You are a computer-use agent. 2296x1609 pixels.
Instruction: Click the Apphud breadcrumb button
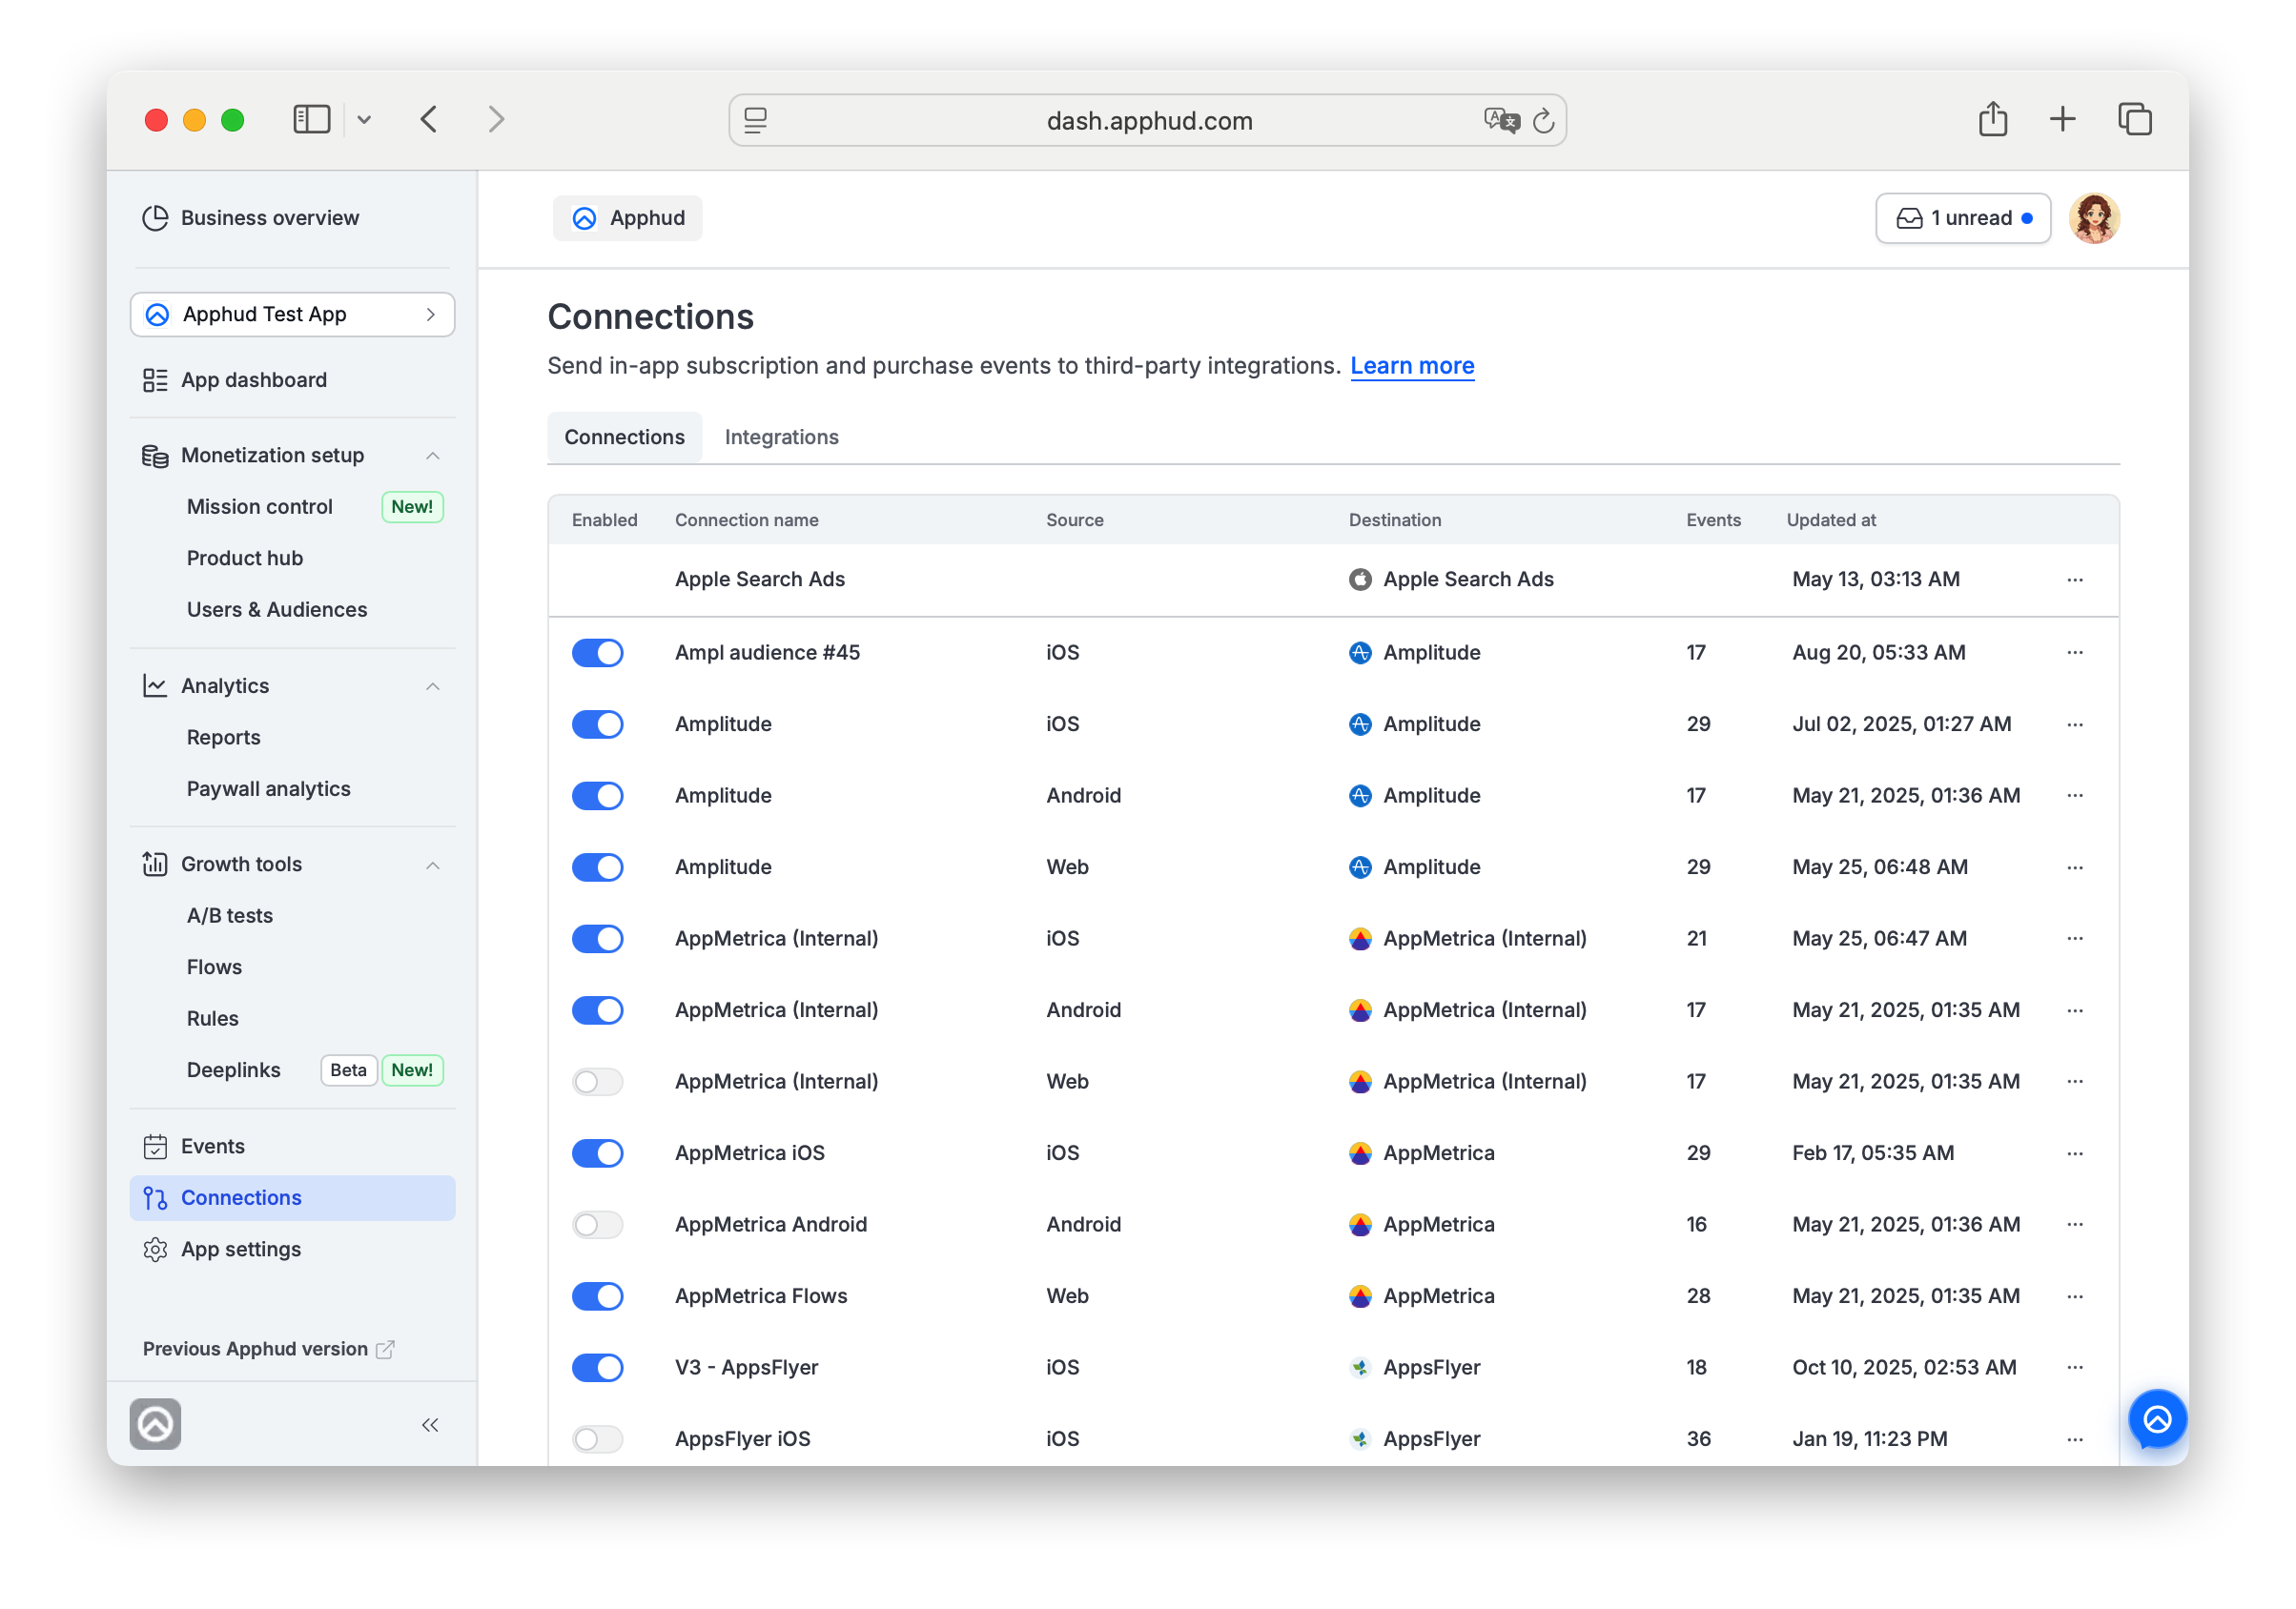tap(627, 218)
